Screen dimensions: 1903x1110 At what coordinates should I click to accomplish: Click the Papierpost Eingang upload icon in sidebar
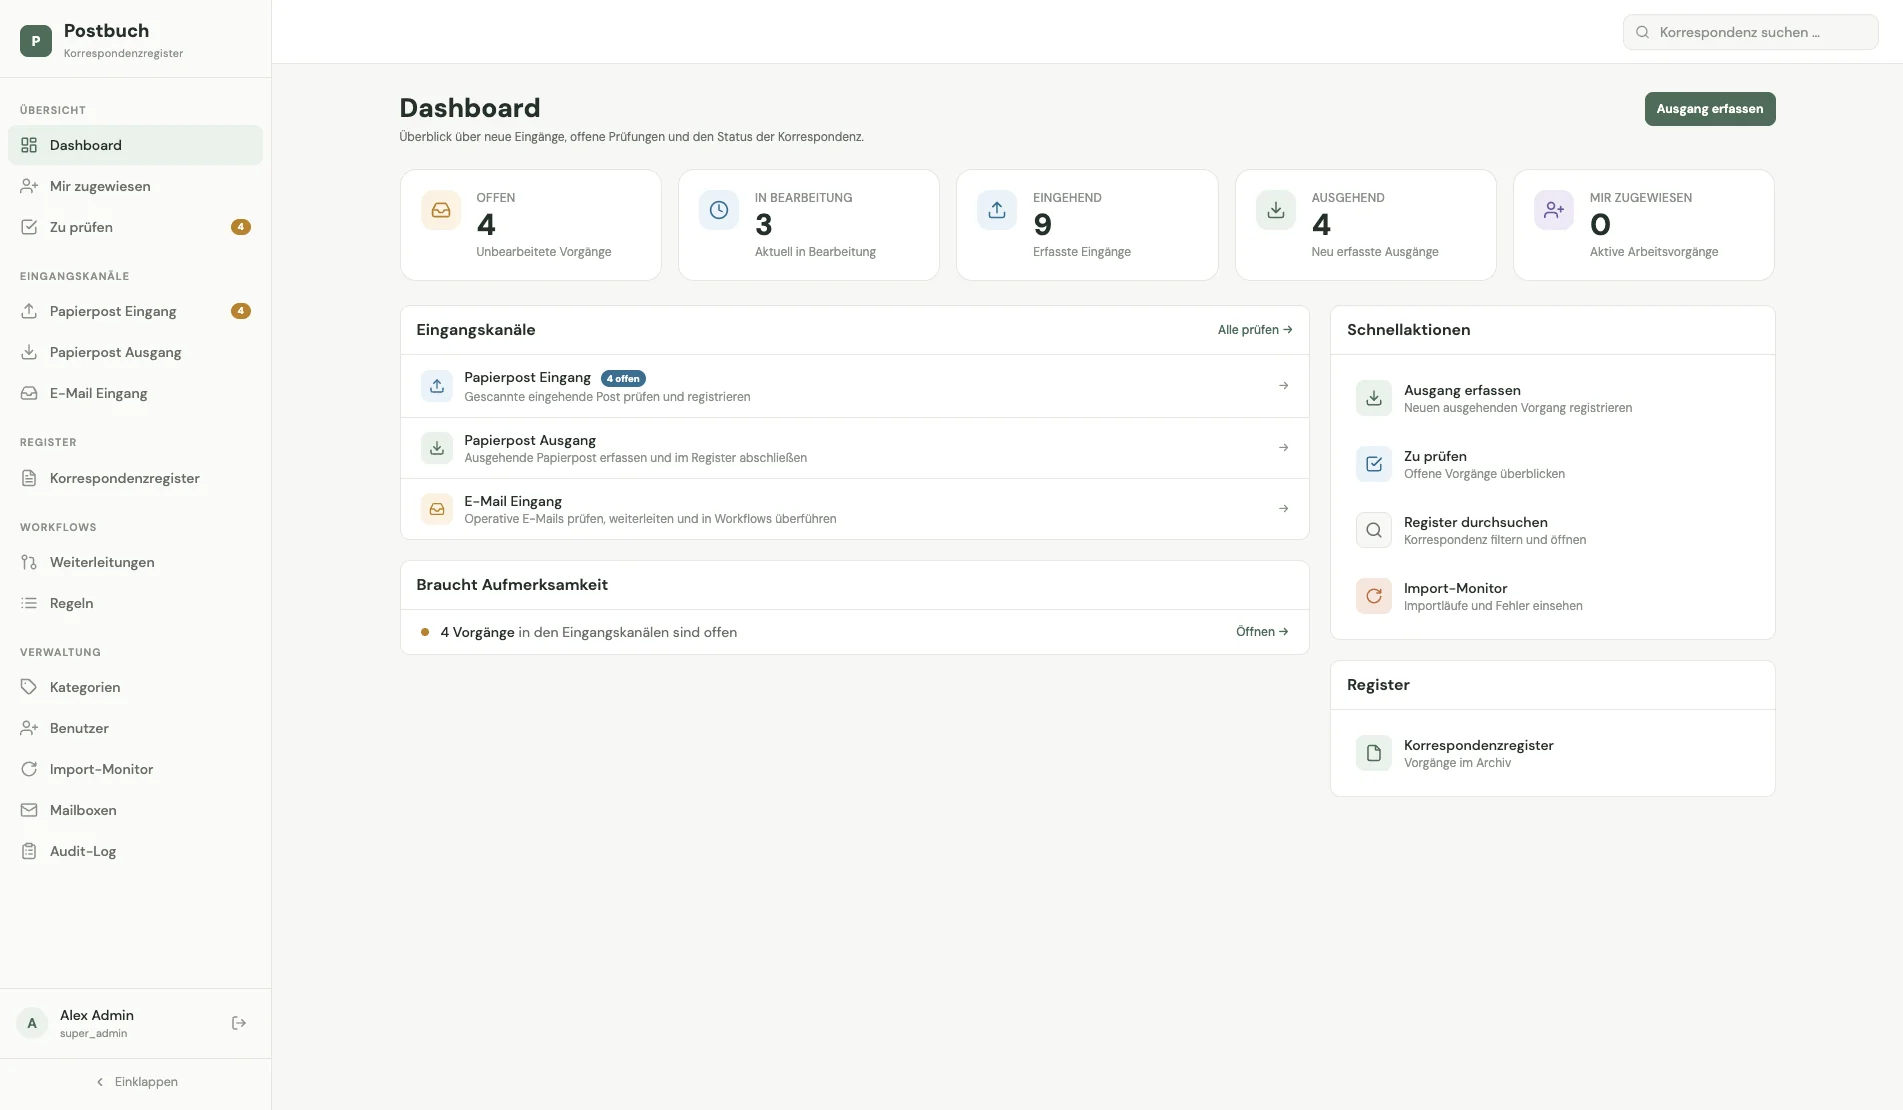coord(29,311)
